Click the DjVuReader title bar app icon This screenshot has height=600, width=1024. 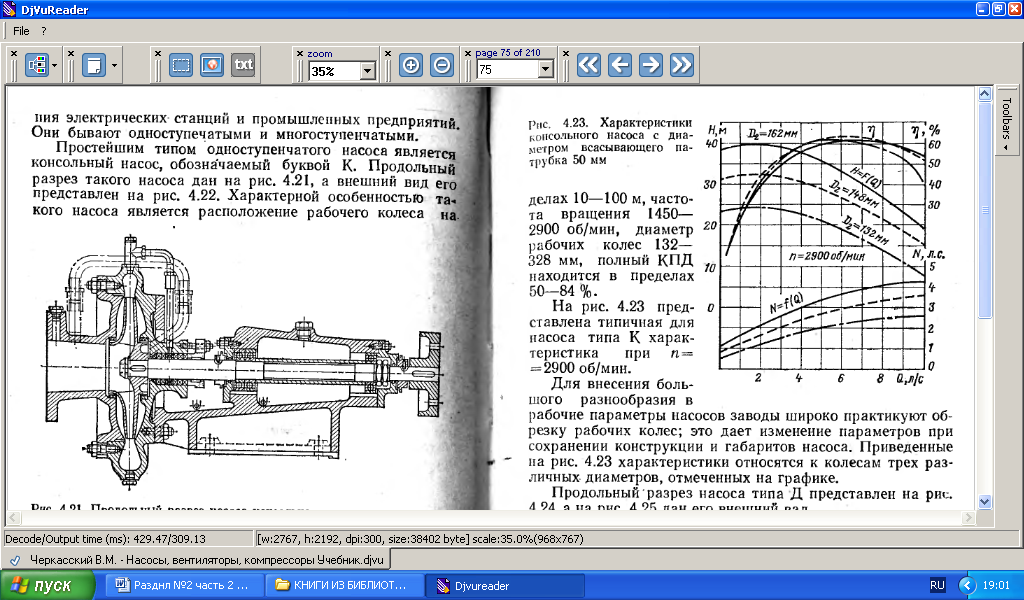click(x=9, y=10)
